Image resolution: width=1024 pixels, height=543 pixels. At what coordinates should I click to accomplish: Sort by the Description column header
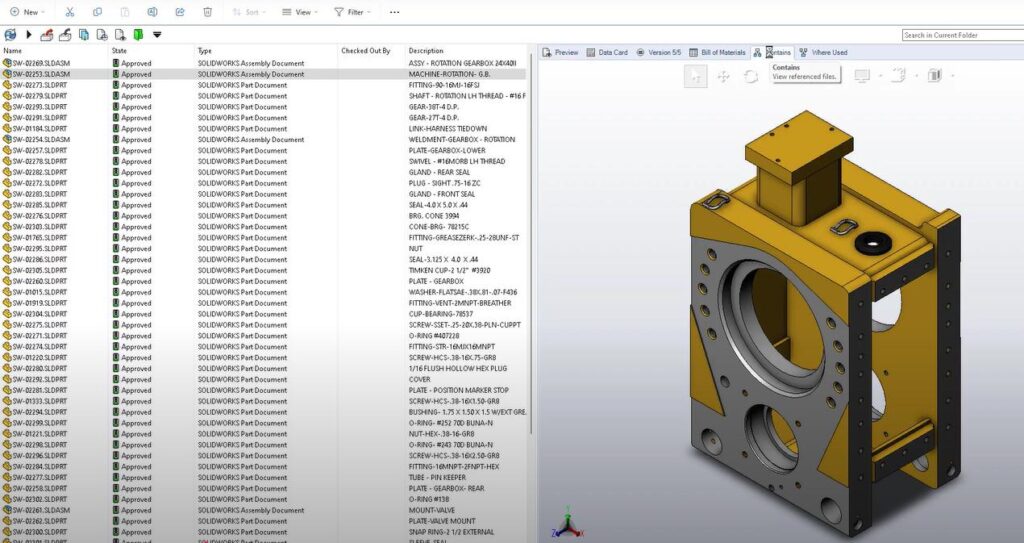coord(426,50)
